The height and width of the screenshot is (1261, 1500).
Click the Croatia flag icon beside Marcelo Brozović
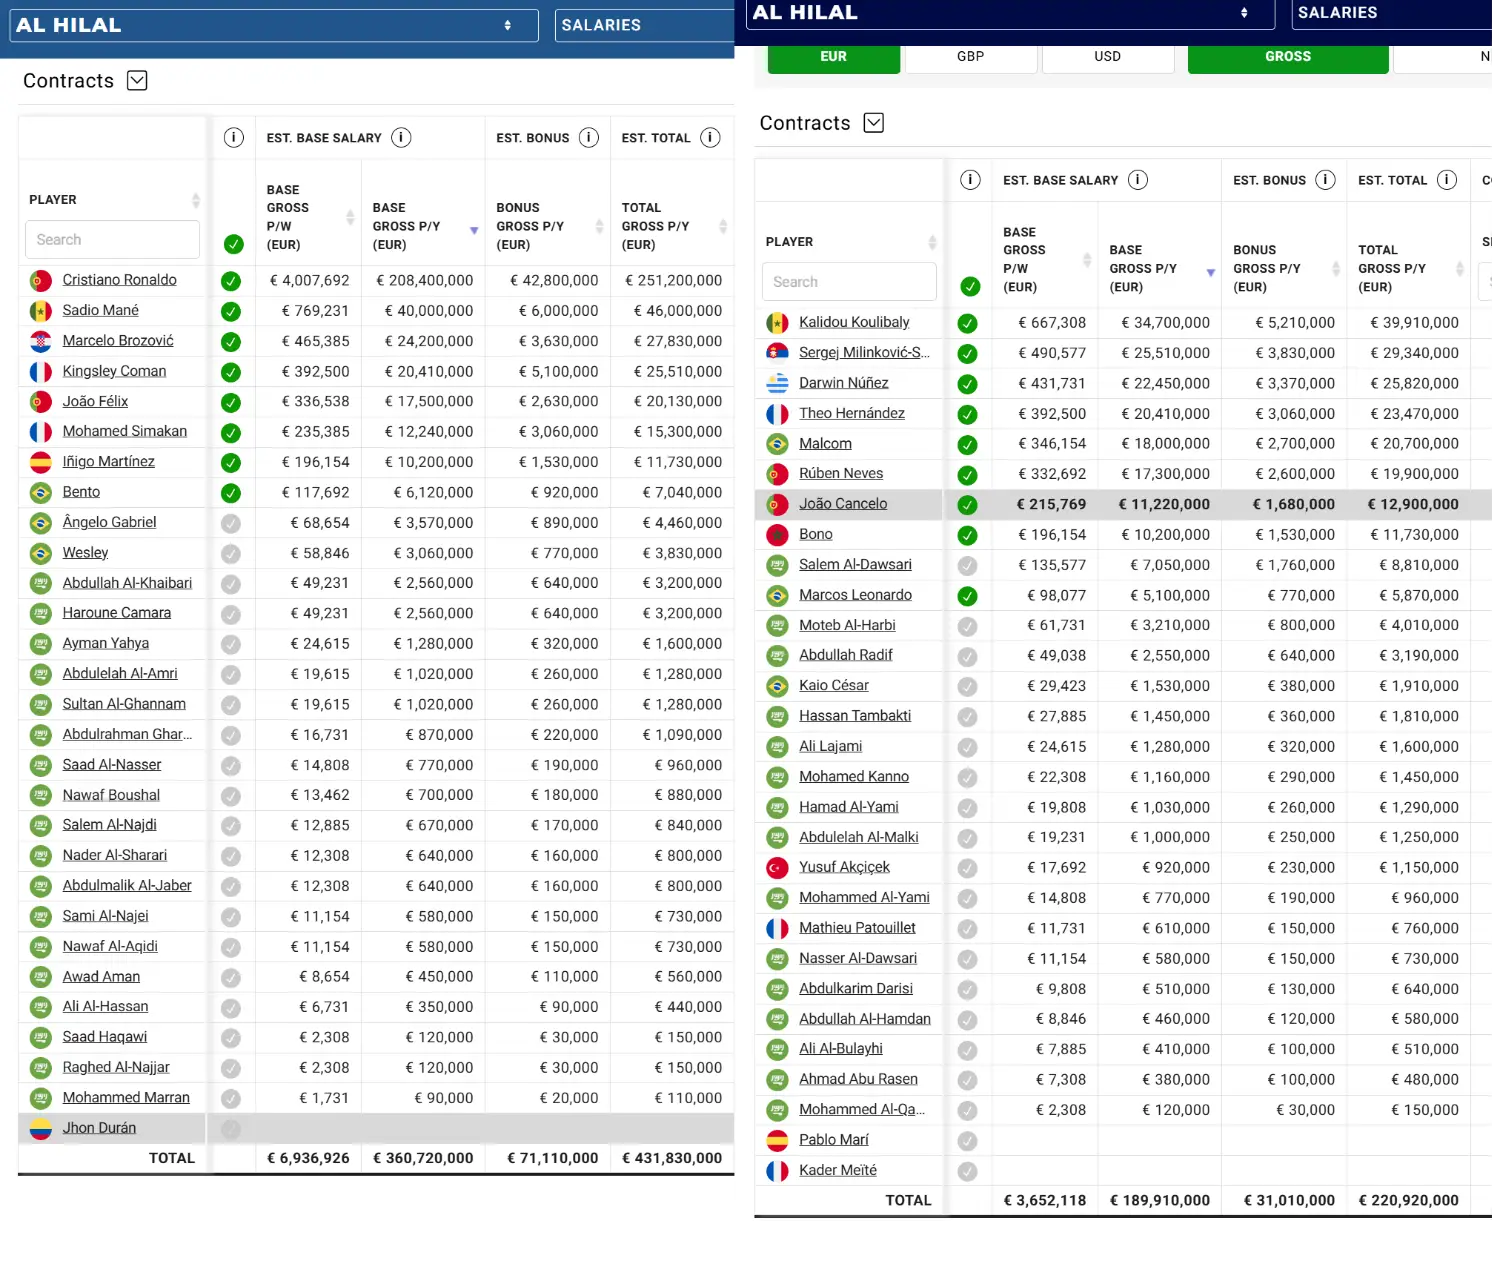coord(40,342)
